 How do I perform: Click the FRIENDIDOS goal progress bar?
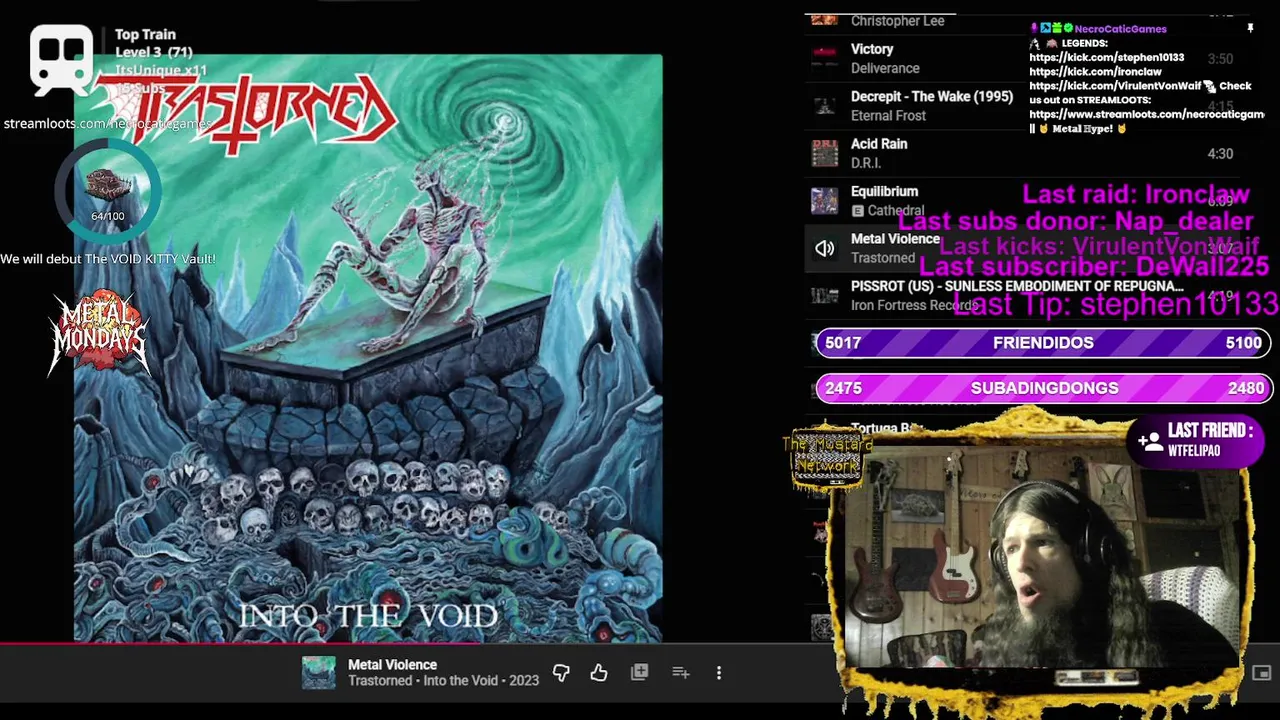point(1043,343)
